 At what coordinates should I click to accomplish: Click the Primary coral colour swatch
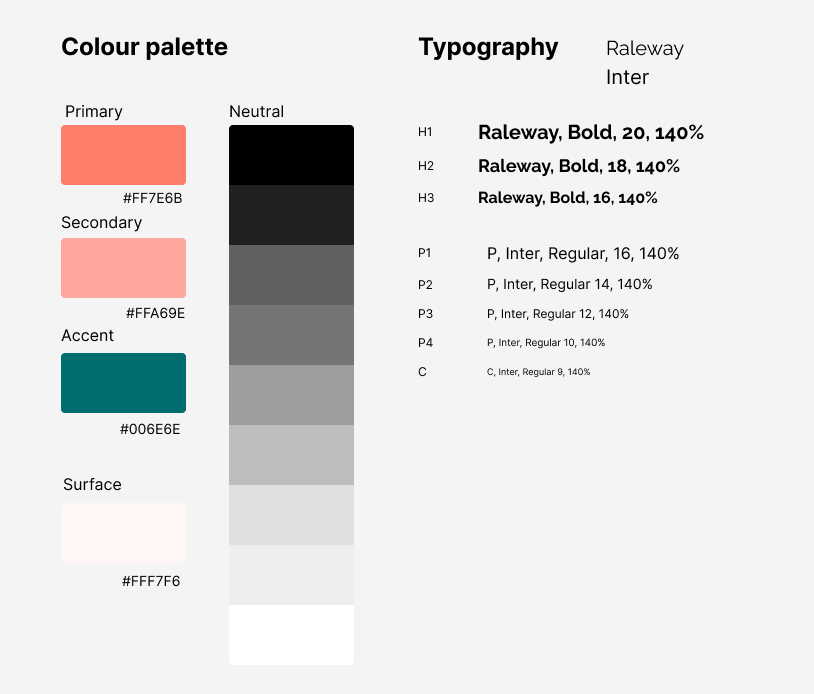(x=123, y=155)
